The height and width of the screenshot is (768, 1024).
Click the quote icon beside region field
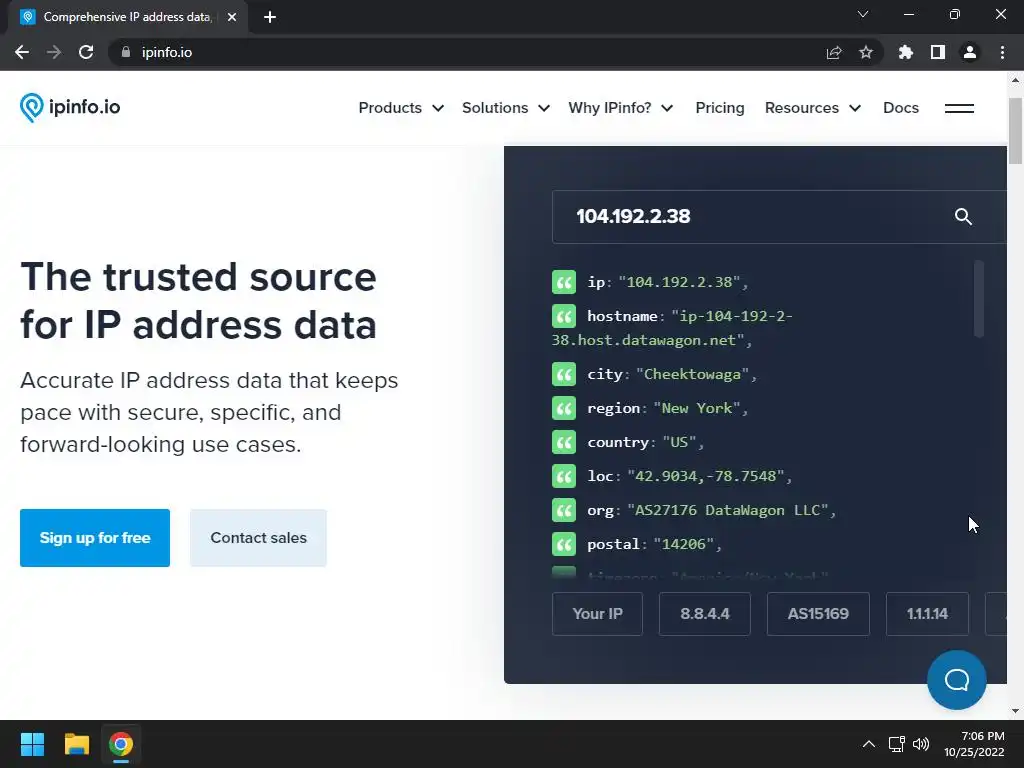click(564, 408)
